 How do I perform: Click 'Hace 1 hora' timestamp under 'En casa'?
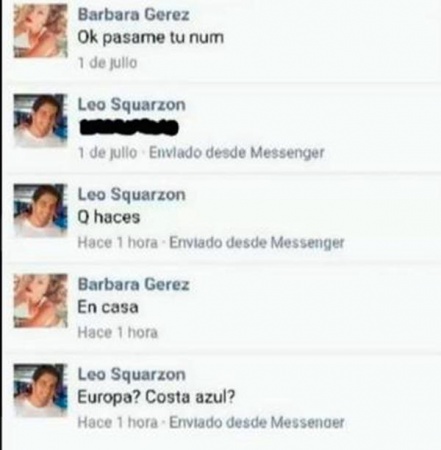tap(118, 332)
